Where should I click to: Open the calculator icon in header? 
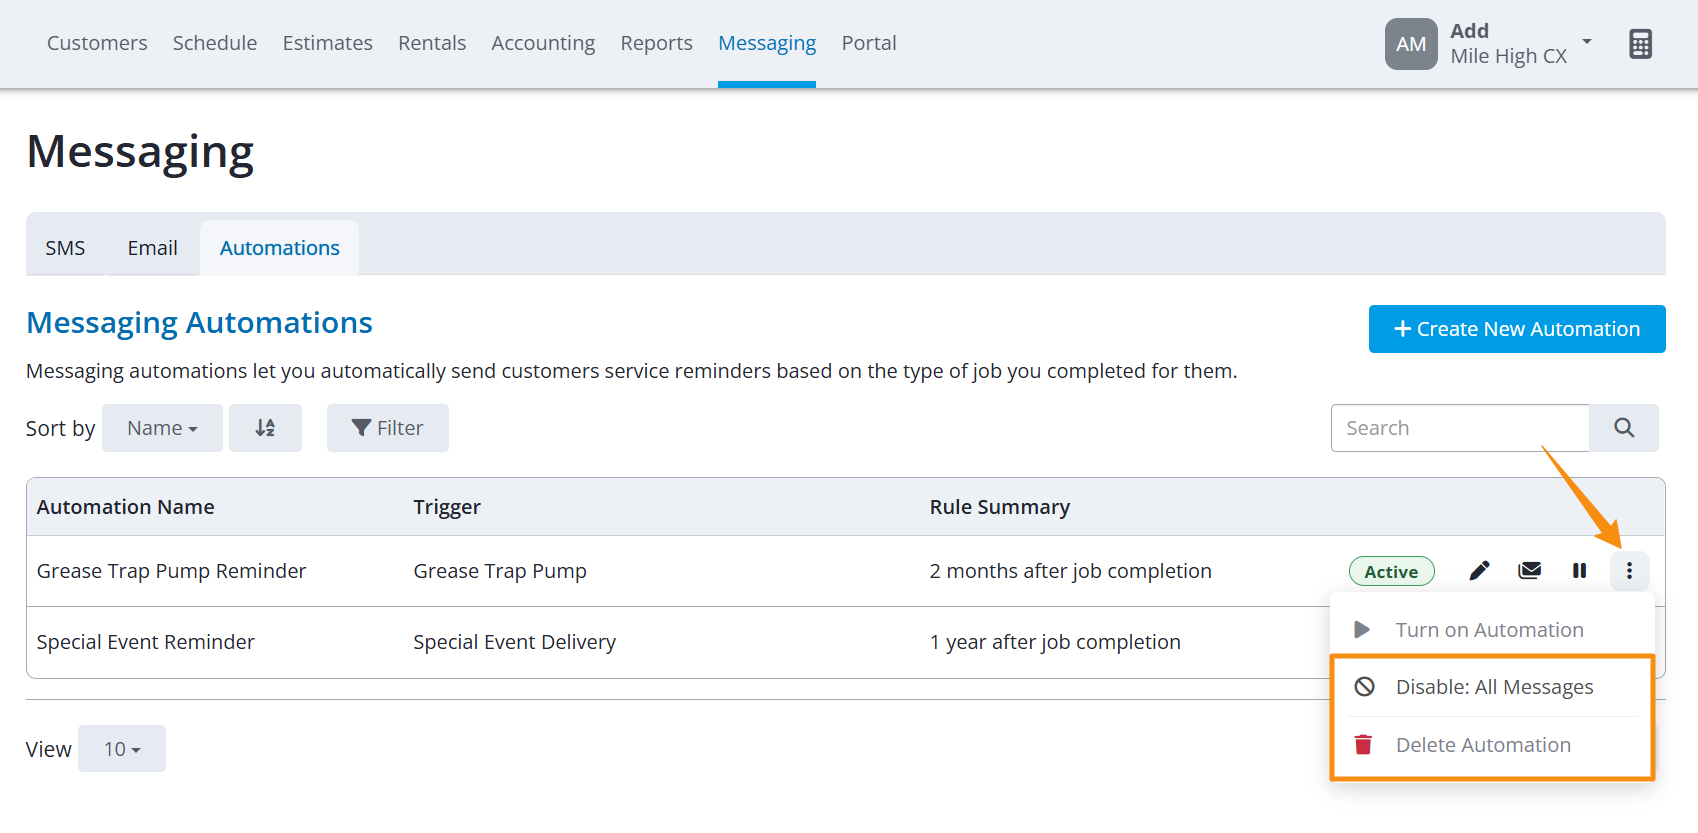[x=1640, y=44]
